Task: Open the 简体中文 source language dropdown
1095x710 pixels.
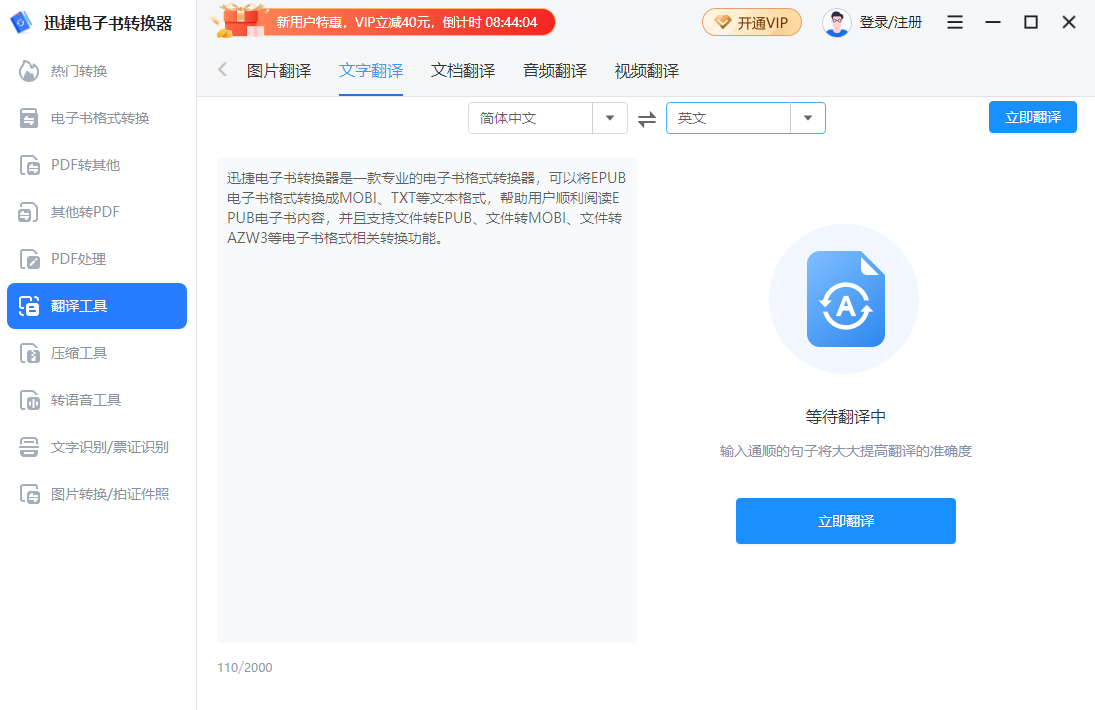Action: click(x=548, y=118)
